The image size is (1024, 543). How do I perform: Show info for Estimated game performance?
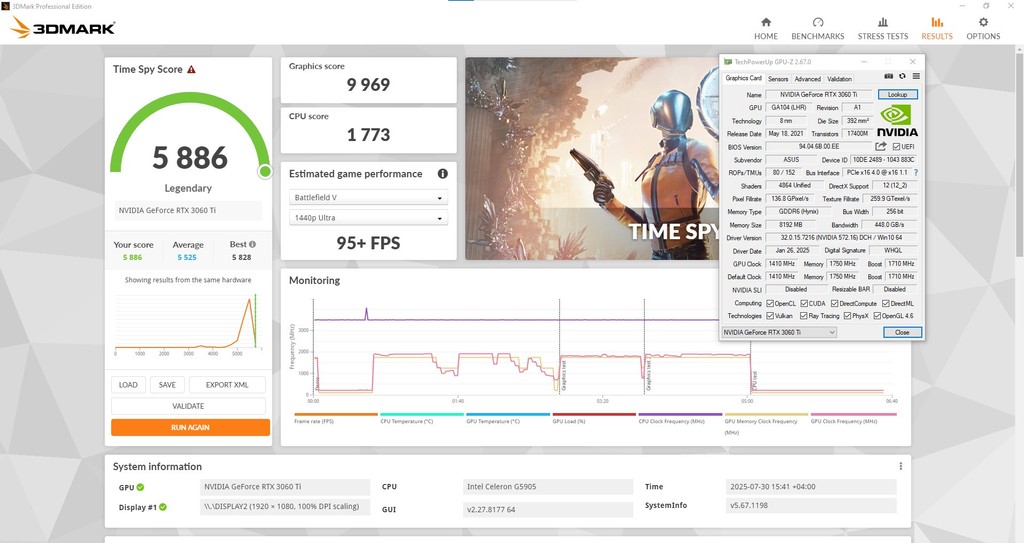click(443, 174)
